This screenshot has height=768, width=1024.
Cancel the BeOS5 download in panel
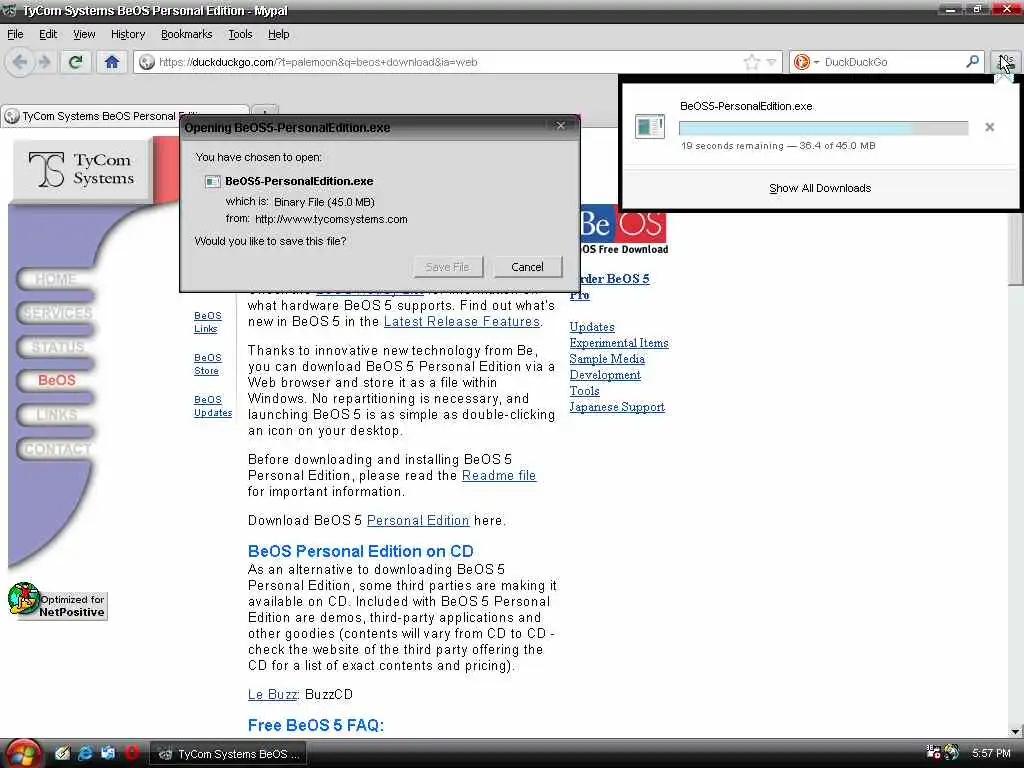tap(989, 127)
